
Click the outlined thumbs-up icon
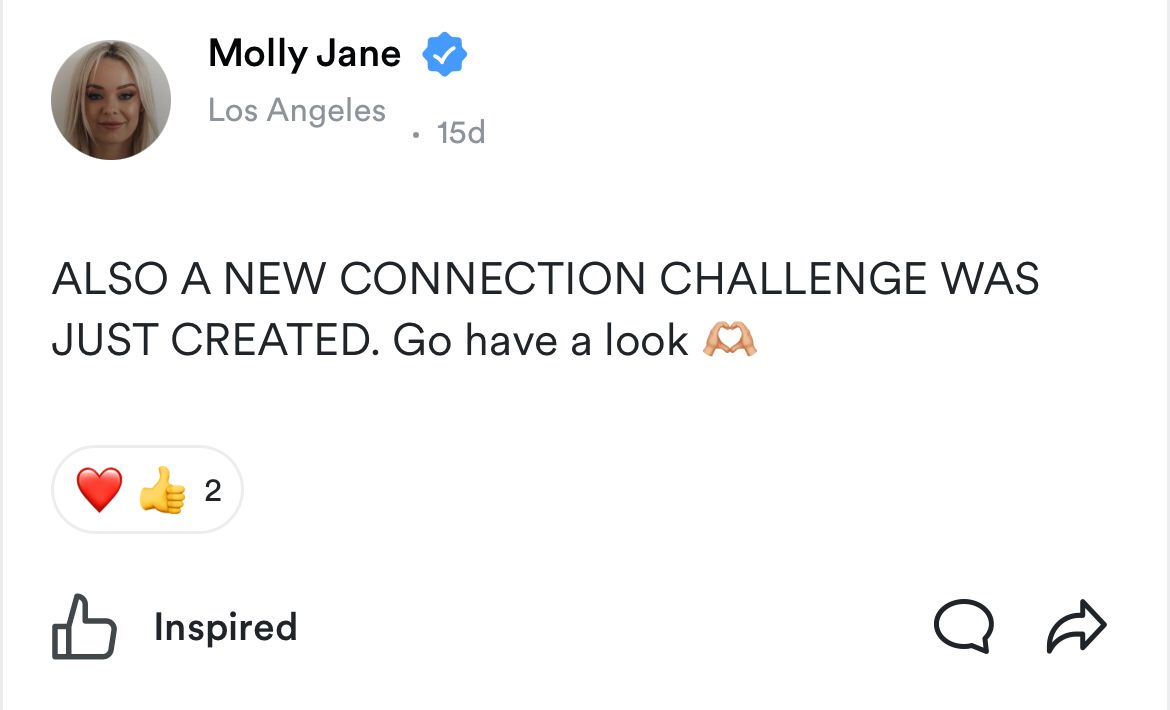(x=84, y=627)
